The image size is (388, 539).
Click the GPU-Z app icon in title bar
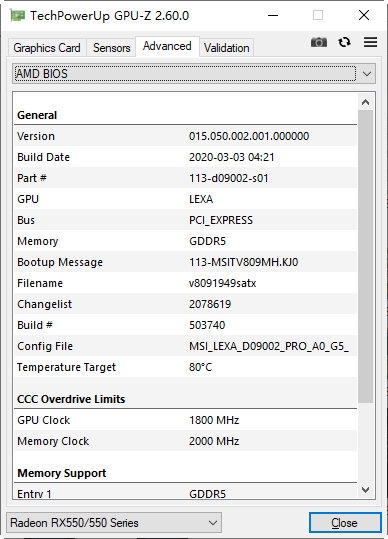[17, 15]
